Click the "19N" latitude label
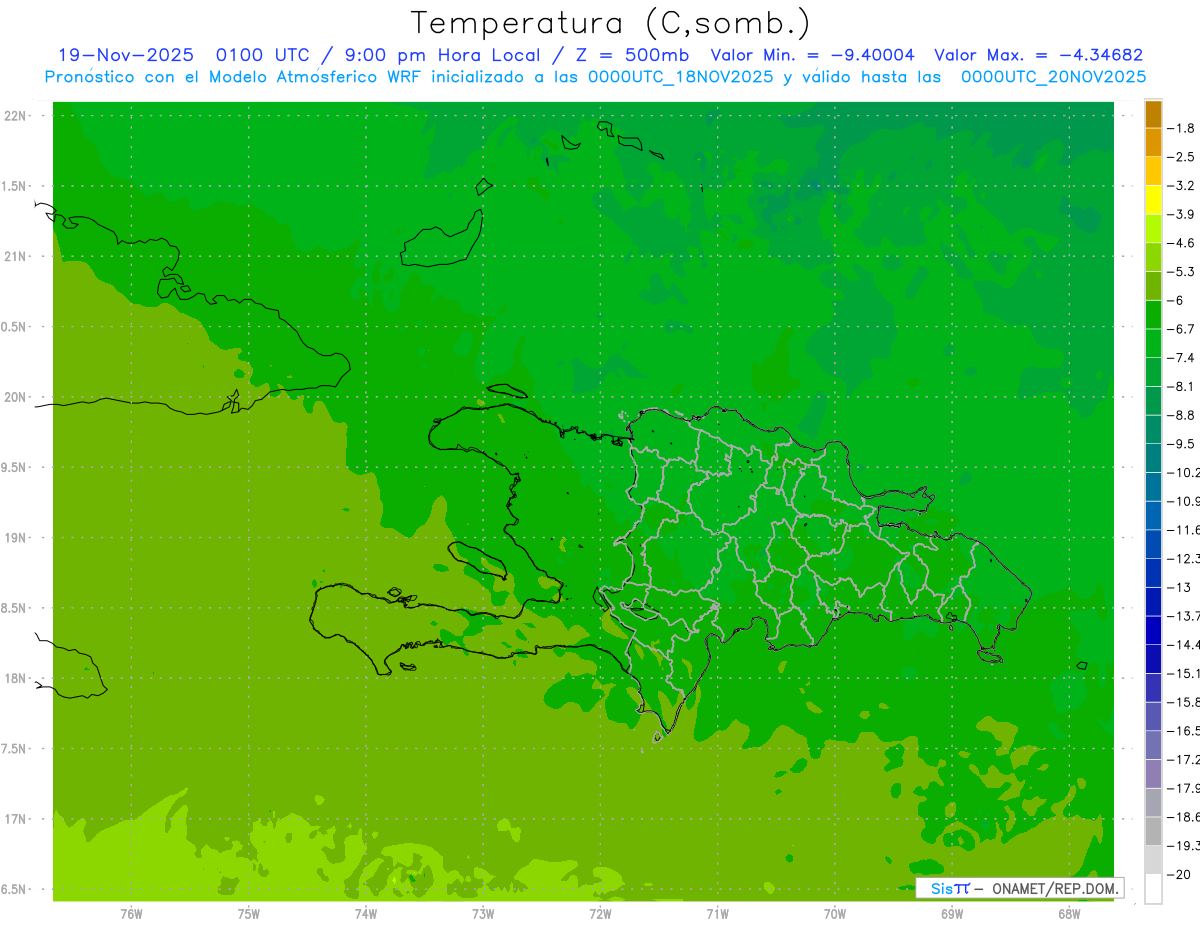Screen dimensions: 1200x927 click(15, 538)
